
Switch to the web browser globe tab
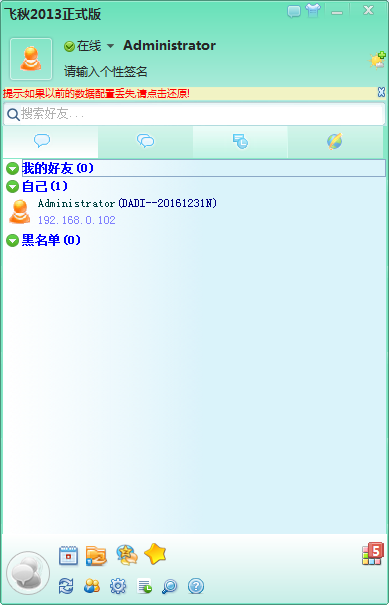pos(335,141)
